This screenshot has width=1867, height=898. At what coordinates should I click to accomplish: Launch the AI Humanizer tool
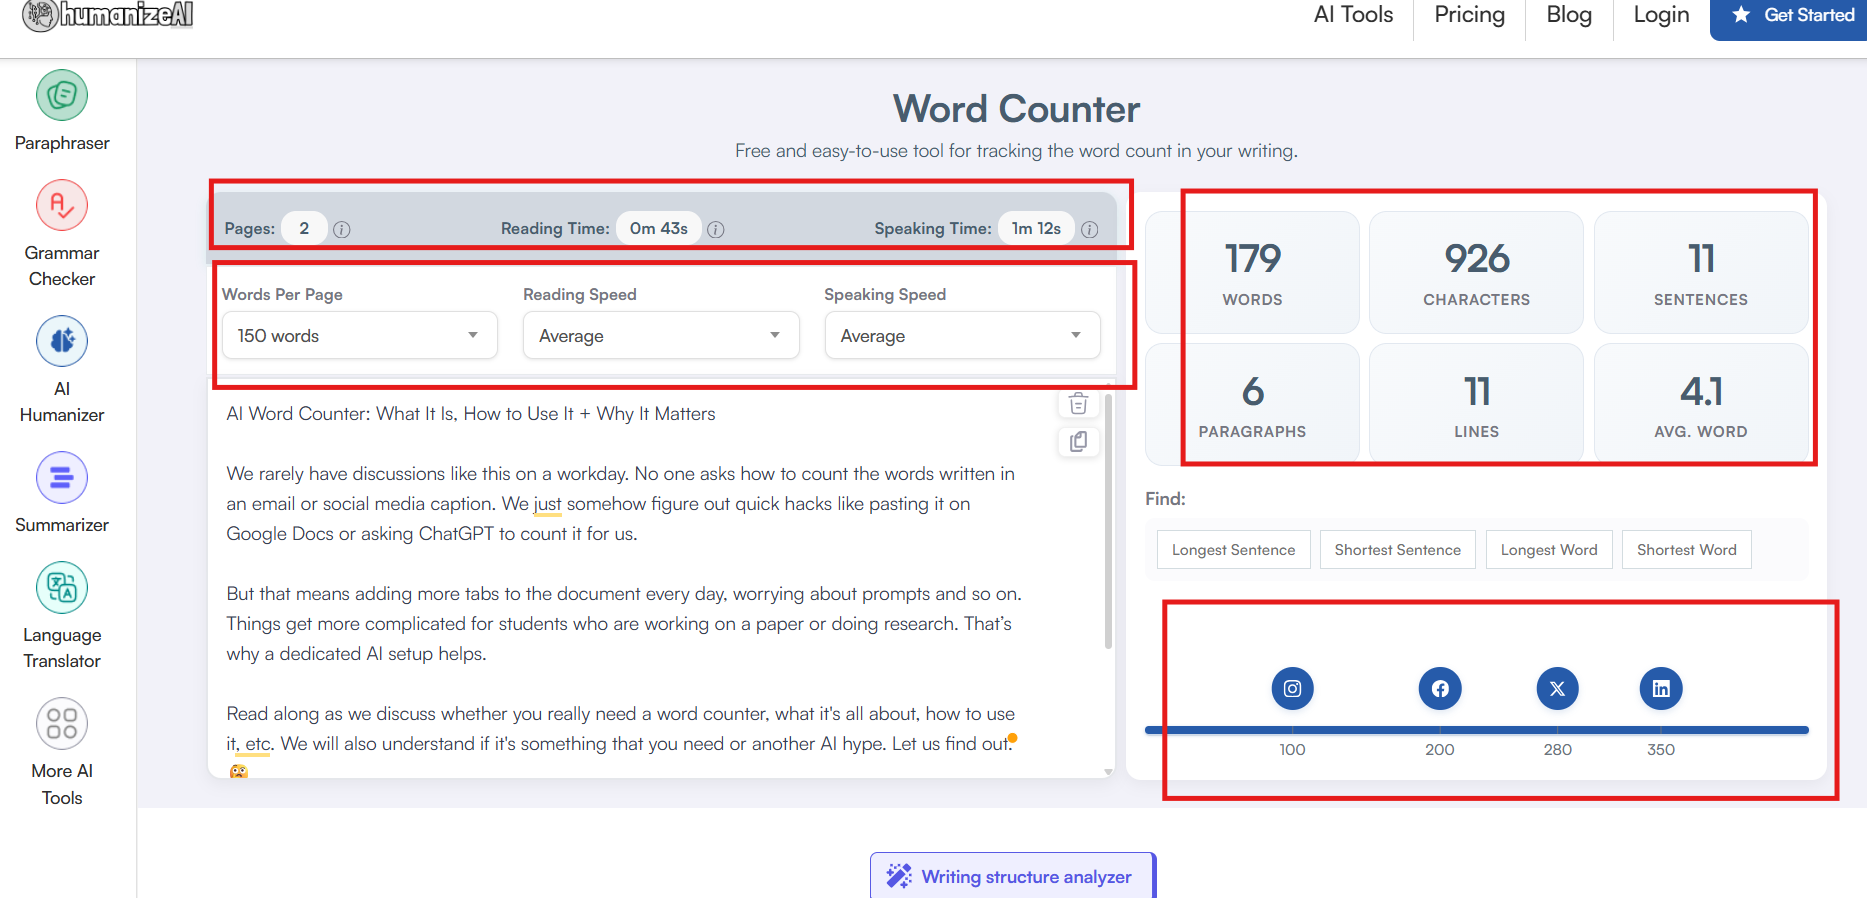tap(62, 342)
